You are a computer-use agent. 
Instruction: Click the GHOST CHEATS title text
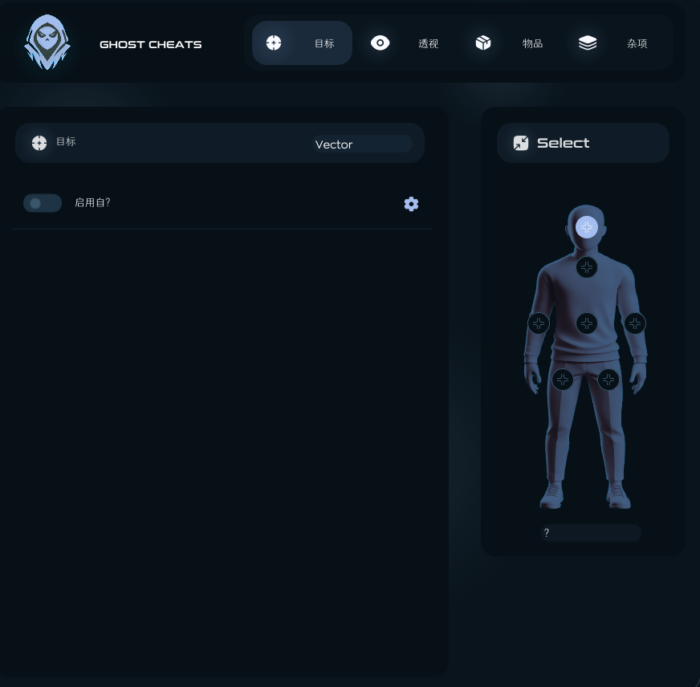click(150, 44)
